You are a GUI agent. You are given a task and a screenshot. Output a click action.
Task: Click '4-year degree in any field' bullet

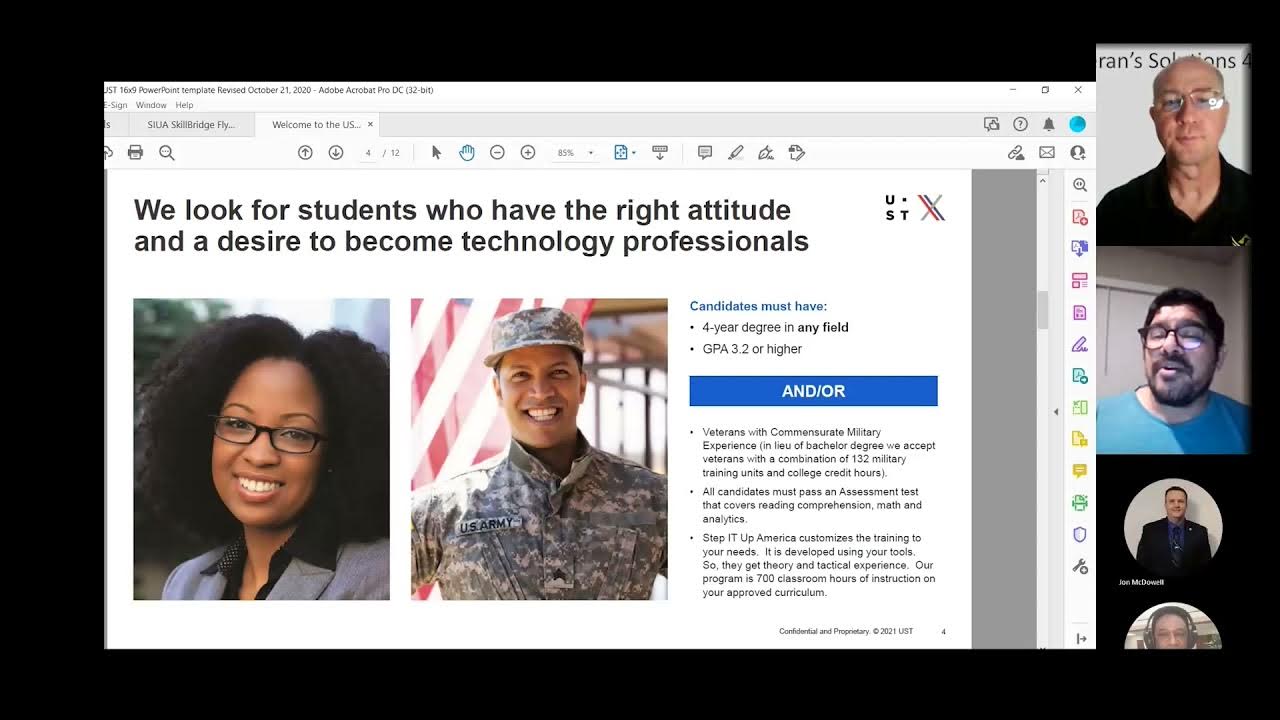click(x=775, y=327)
